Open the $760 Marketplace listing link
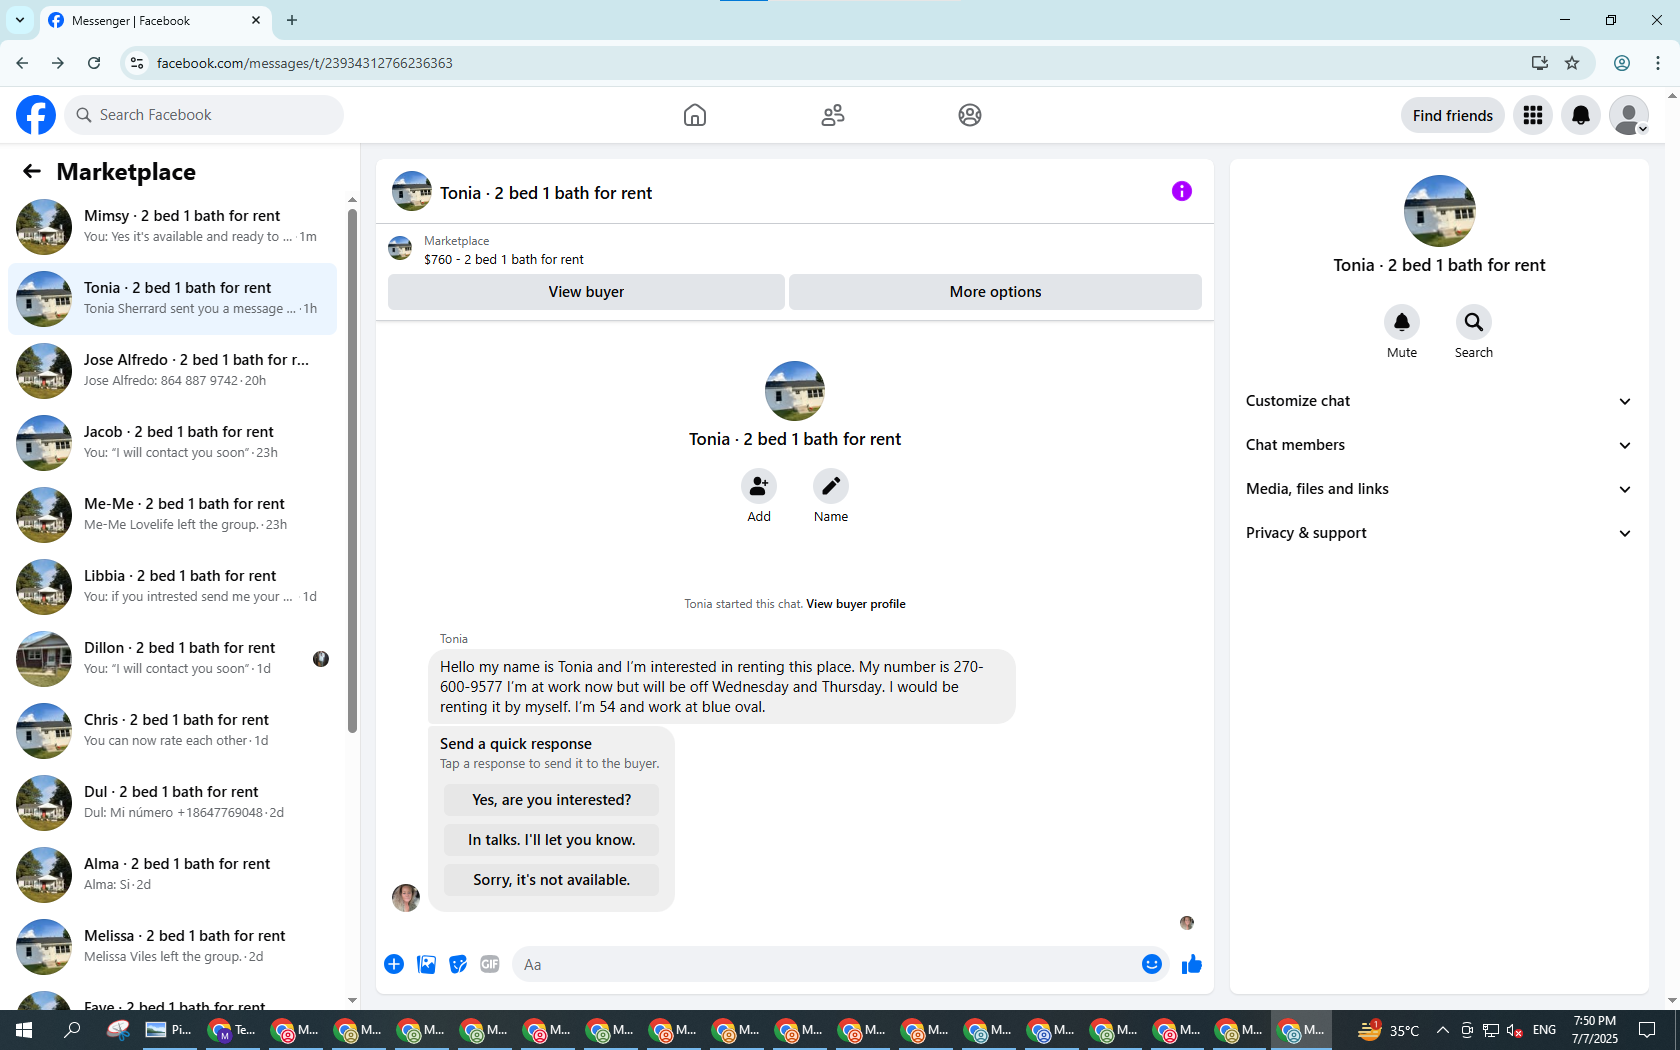 [x=504, y=259]
